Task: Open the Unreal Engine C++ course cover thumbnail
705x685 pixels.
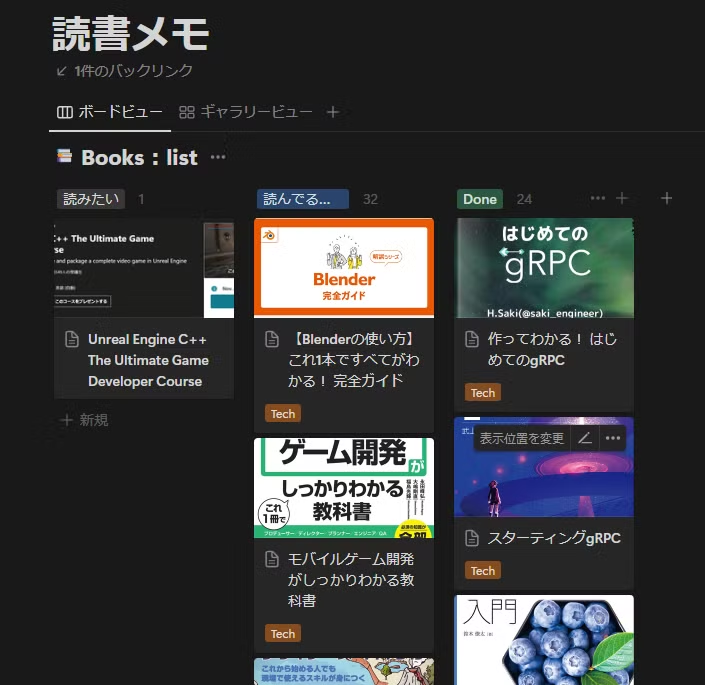Action: [x=144, y=269]
